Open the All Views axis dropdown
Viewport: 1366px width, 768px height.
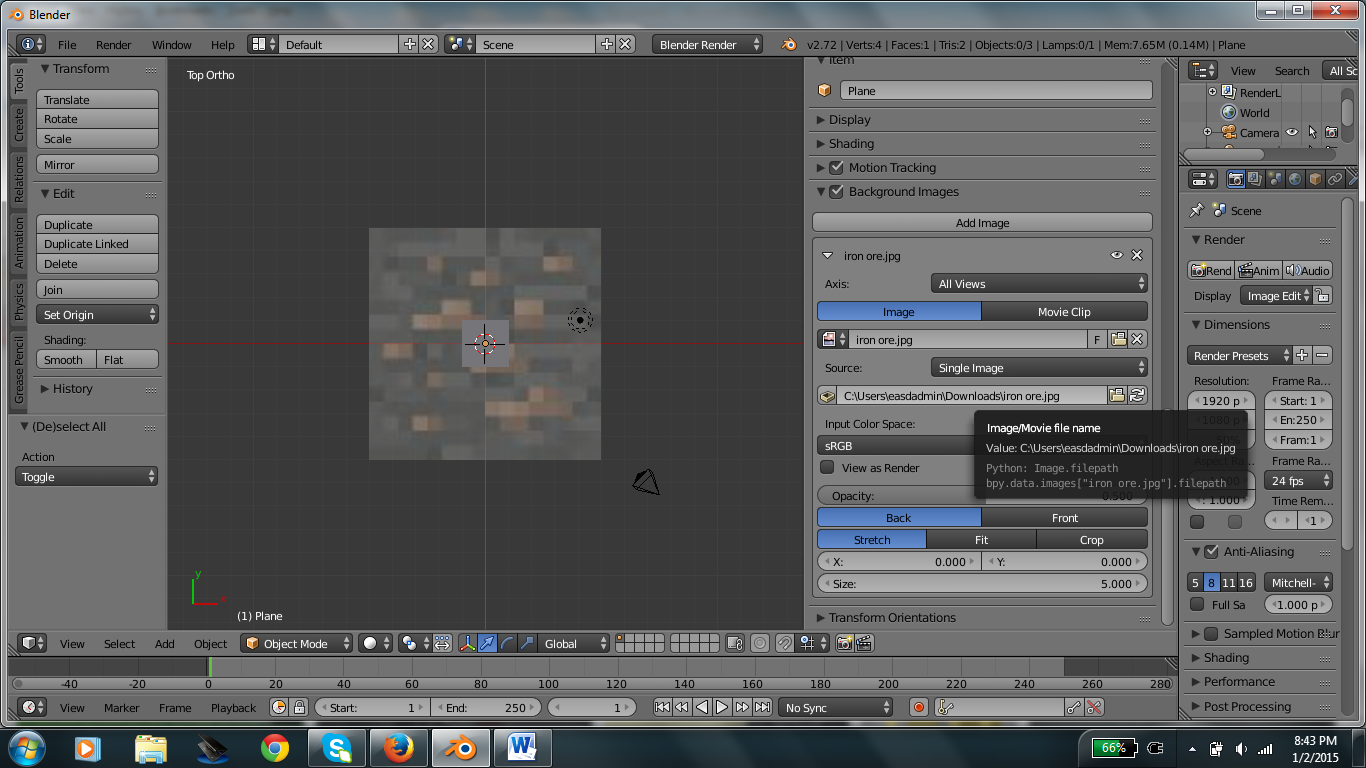click(1039, 284)
